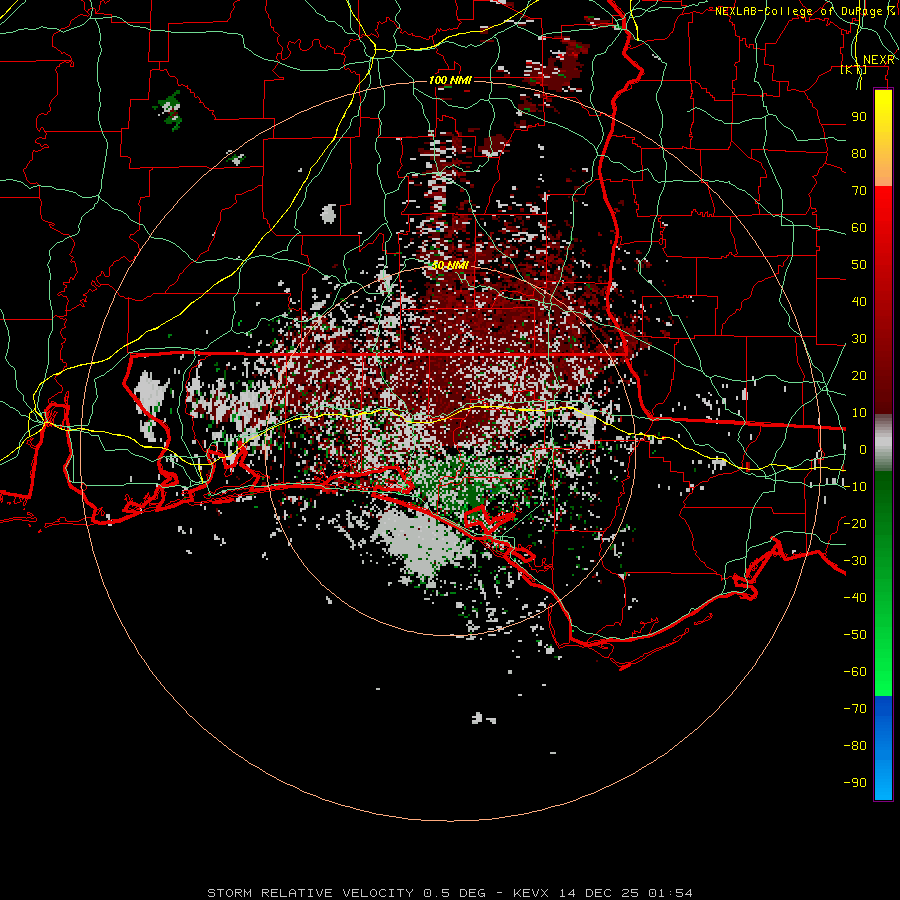Click the large gray echo patch offshore
This screenshot has width=900, height=900.
point(422,544)
